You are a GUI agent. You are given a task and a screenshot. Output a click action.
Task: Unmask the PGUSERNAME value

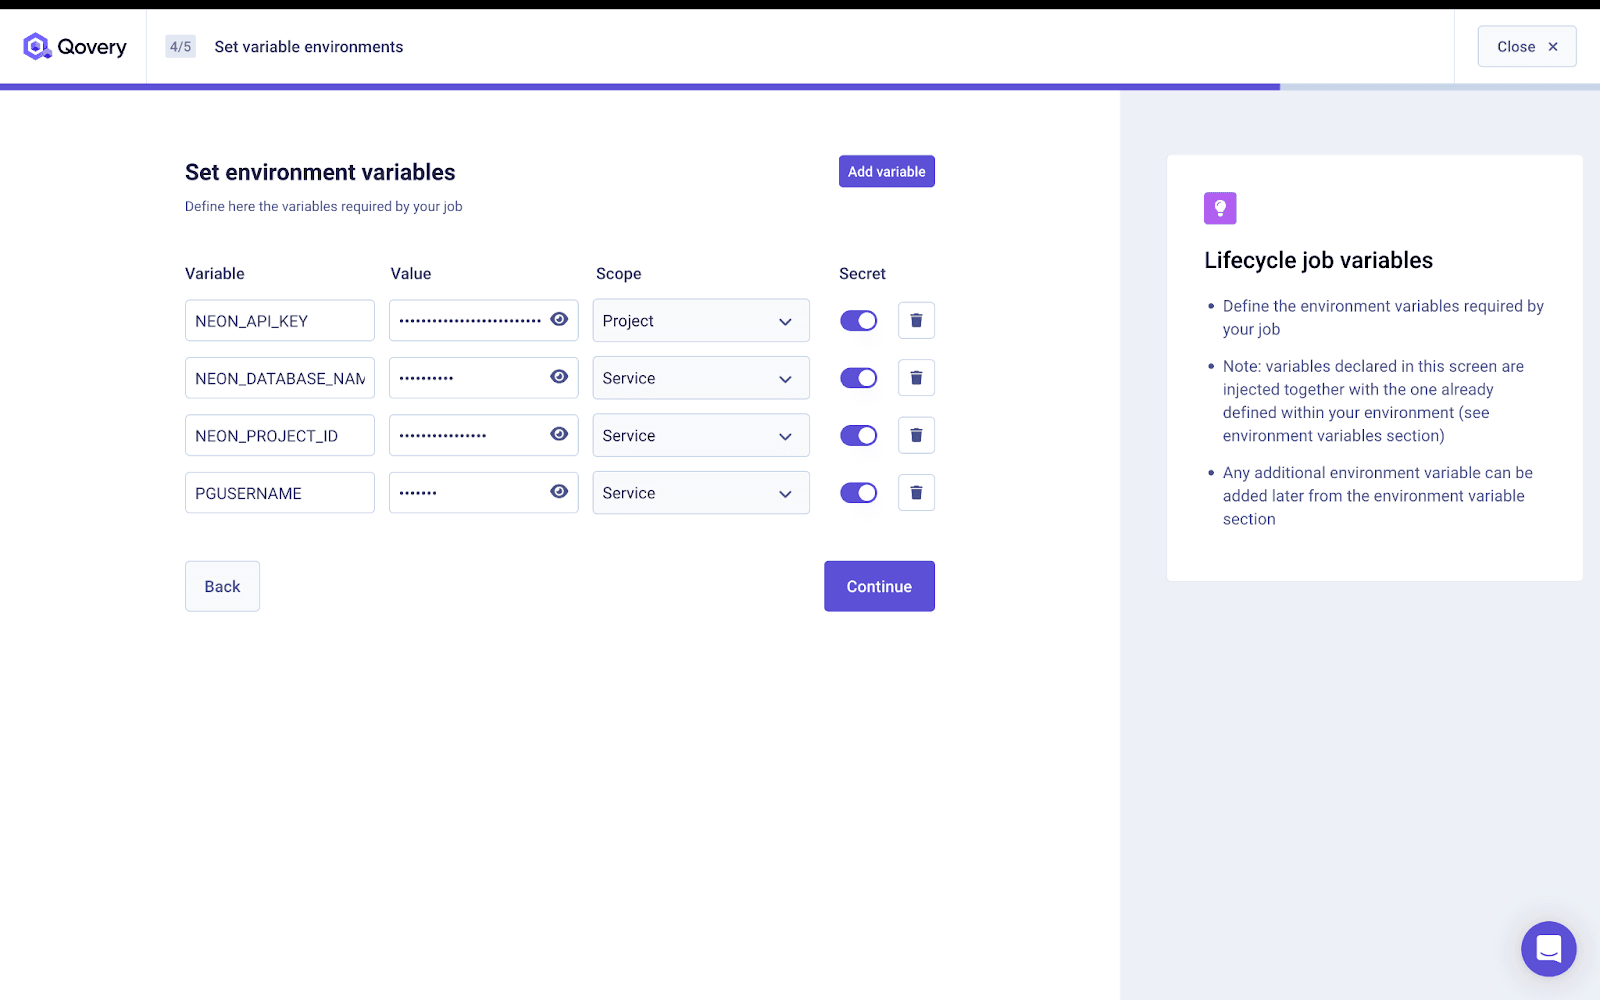click(559, 492)
